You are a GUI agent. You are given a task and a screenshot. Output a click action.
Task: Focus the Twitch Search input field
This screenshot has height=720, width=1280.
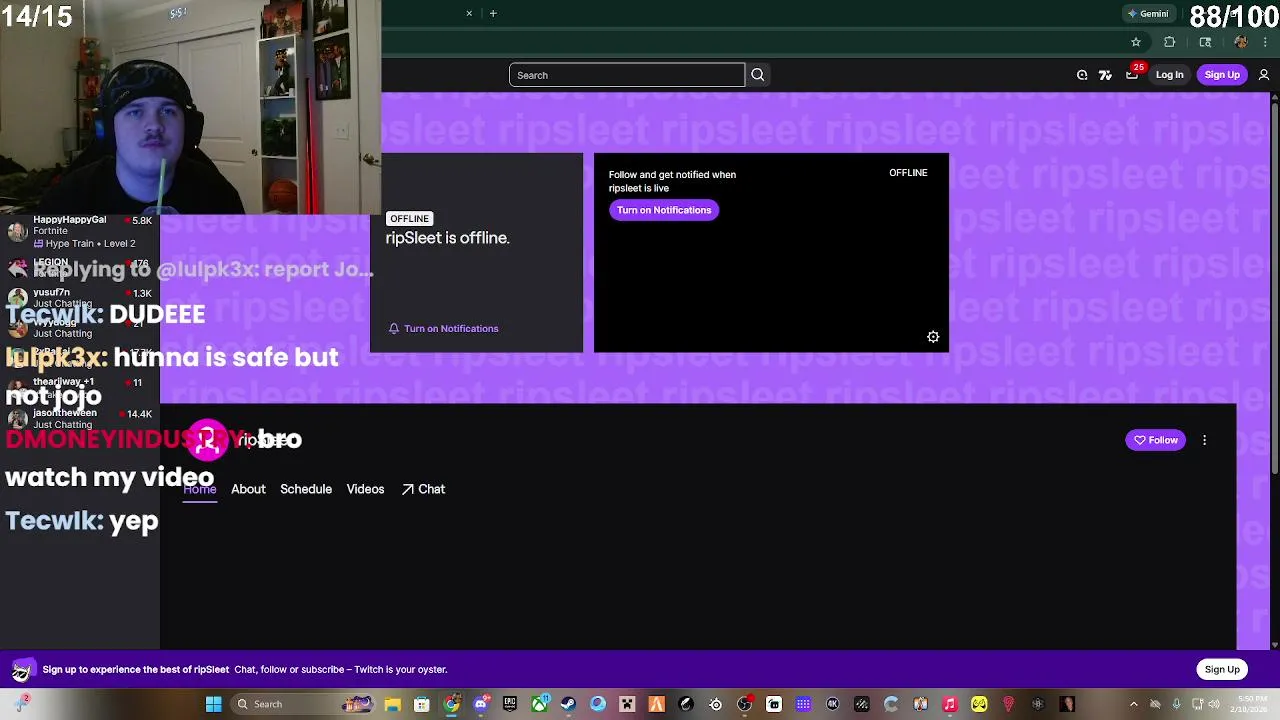627,75
